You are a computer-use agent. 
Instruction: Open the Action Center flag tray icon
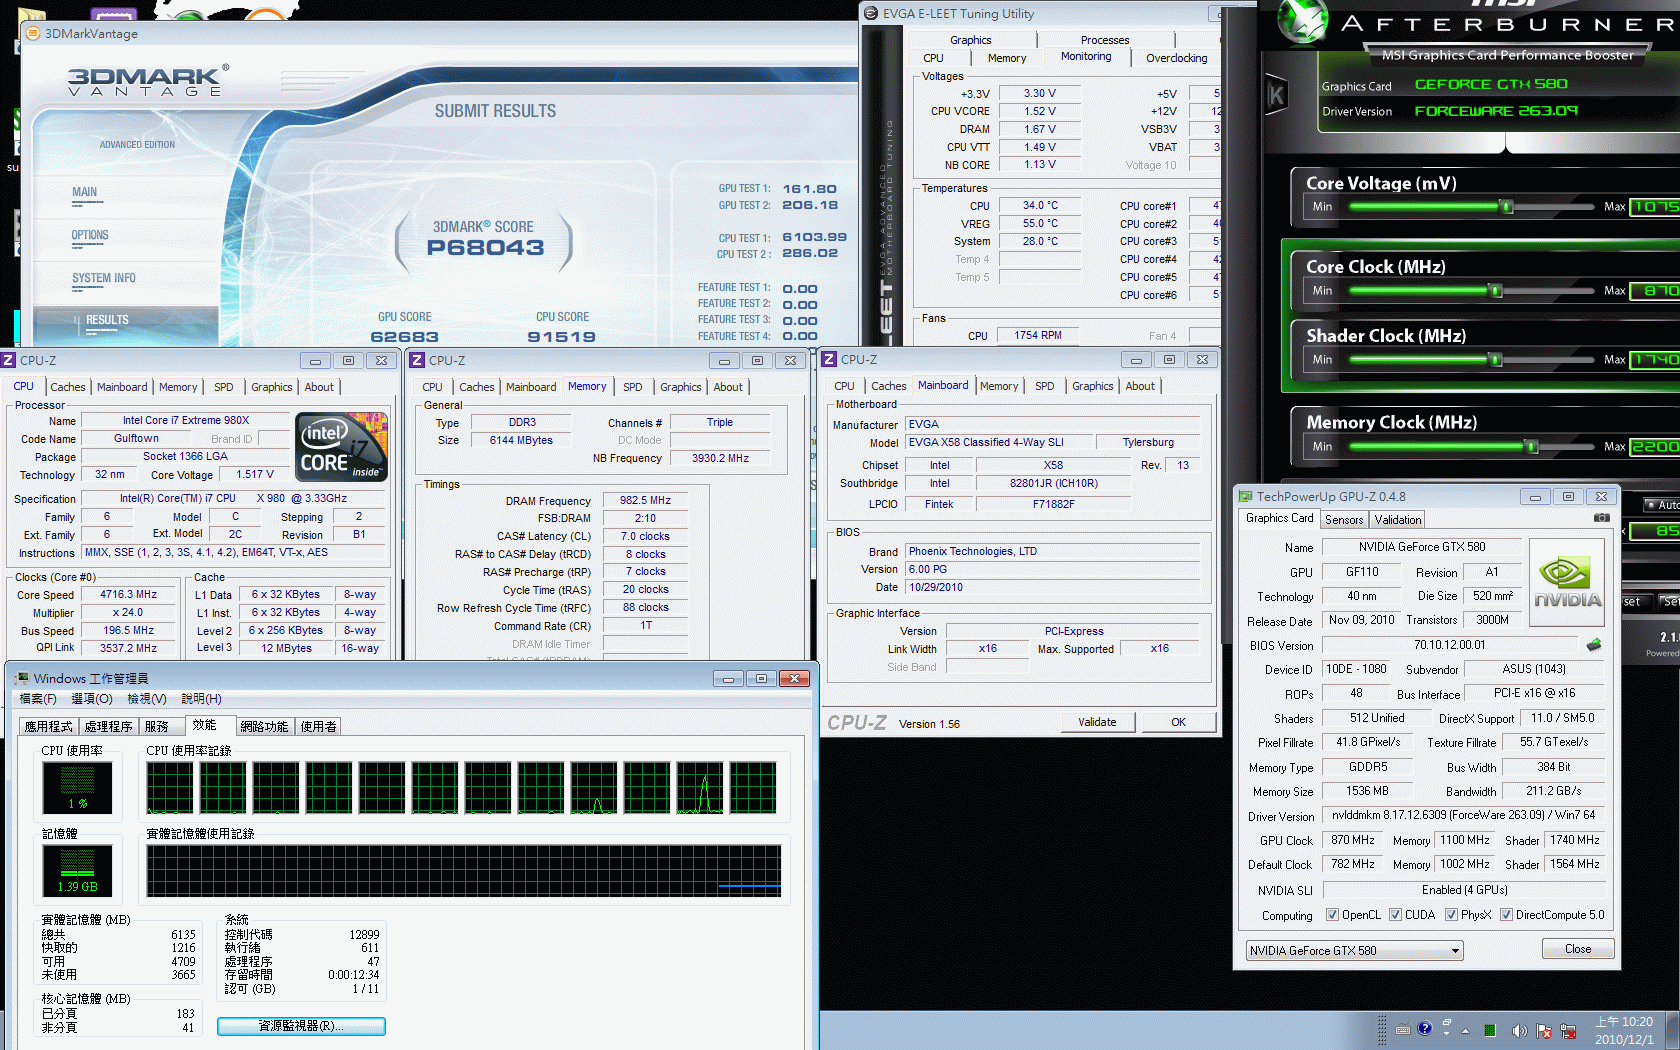(x=1544, y=1030)
